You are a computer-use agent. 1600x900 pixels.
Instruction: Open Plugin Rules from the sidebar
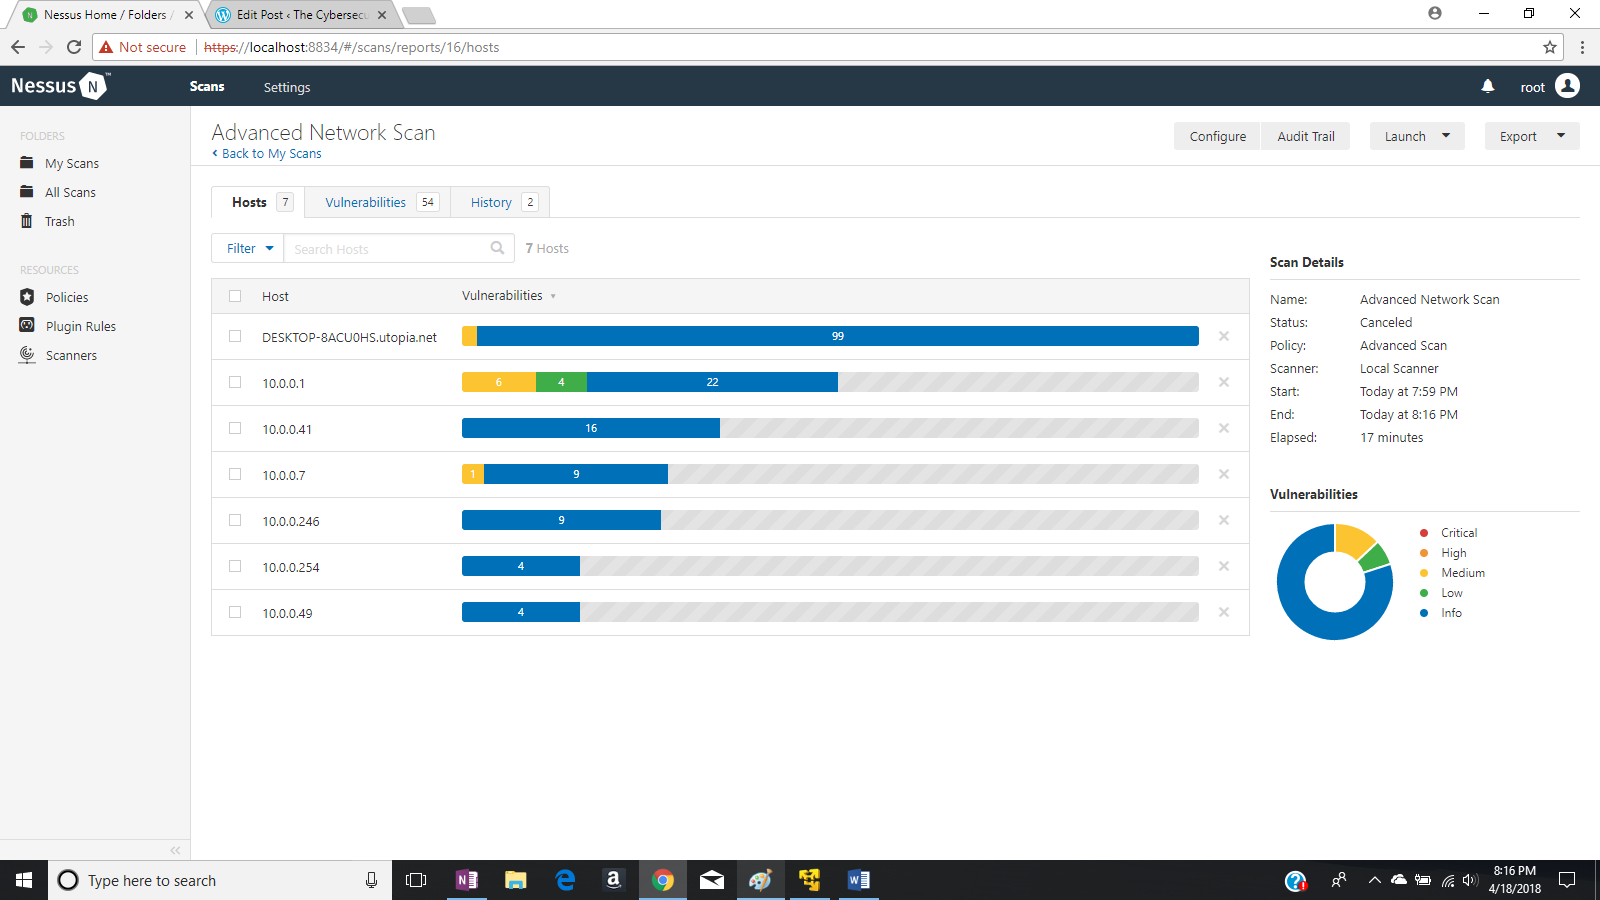tap(81, 325)
